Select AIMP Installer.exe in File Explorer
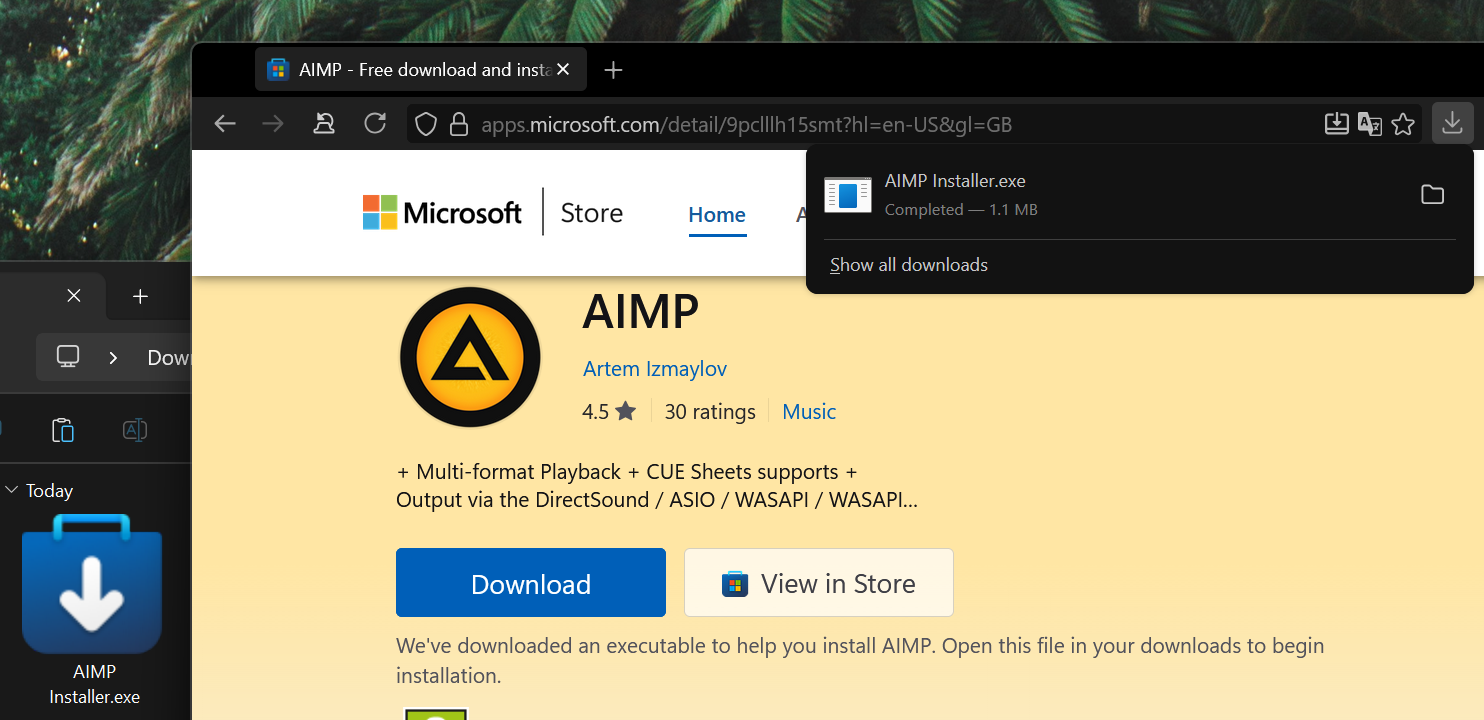1484x720 pixels. [x=94, y=611]
